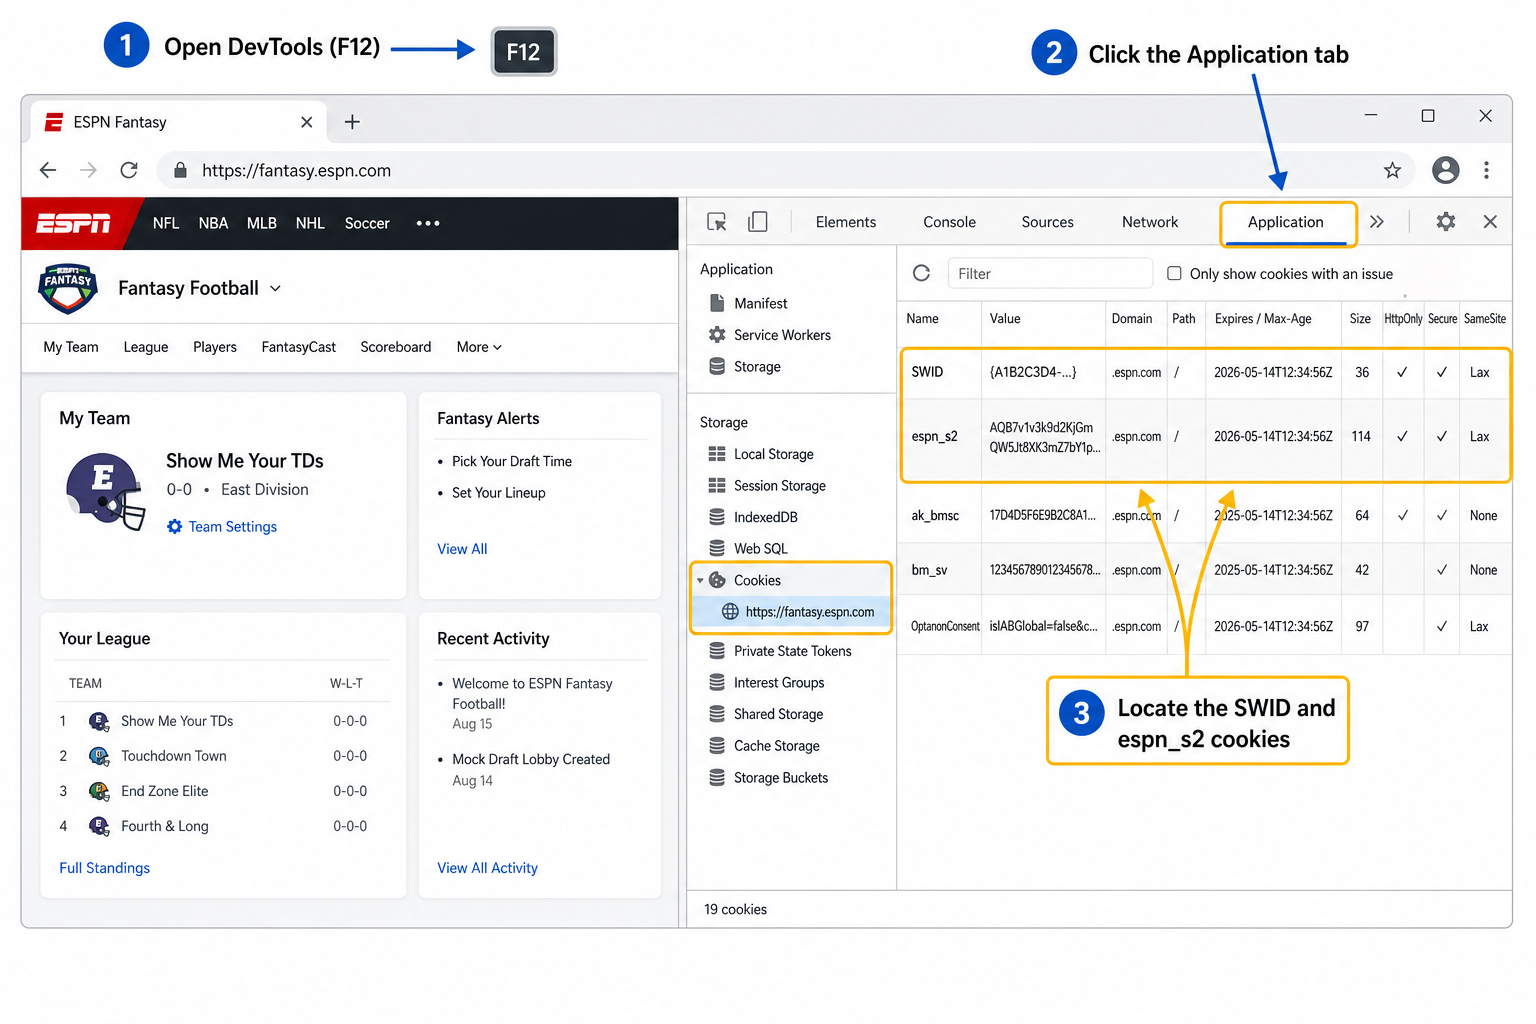Select Local Storage in the Storage tree
This screenshot has width=1536, height=1024.
pyautogui.click(x=774, y=454)
